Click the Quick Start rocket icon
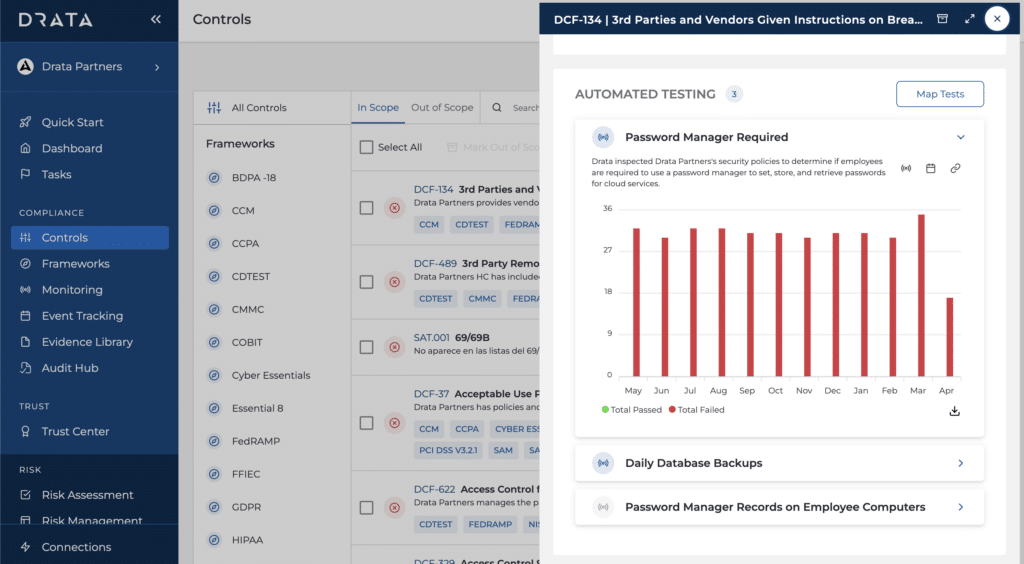 click(x=25, y=122)
